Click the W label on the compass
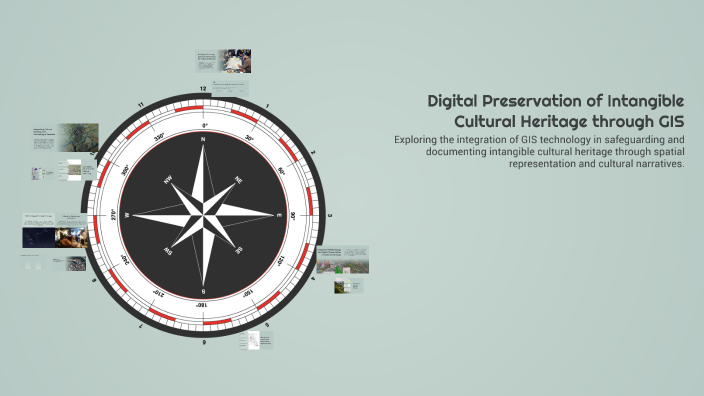The width and height of the screenshot is (704, 396). coord(127,216)
